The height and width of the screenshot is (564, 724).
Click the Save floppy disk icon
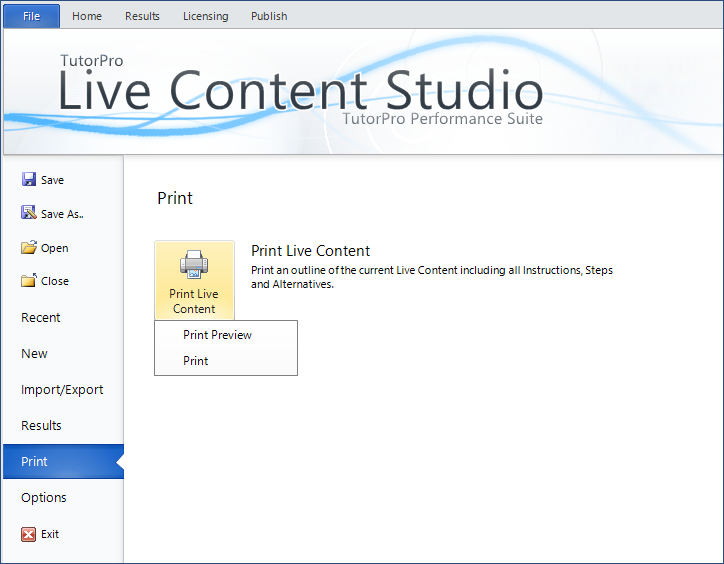pos(29,179)
